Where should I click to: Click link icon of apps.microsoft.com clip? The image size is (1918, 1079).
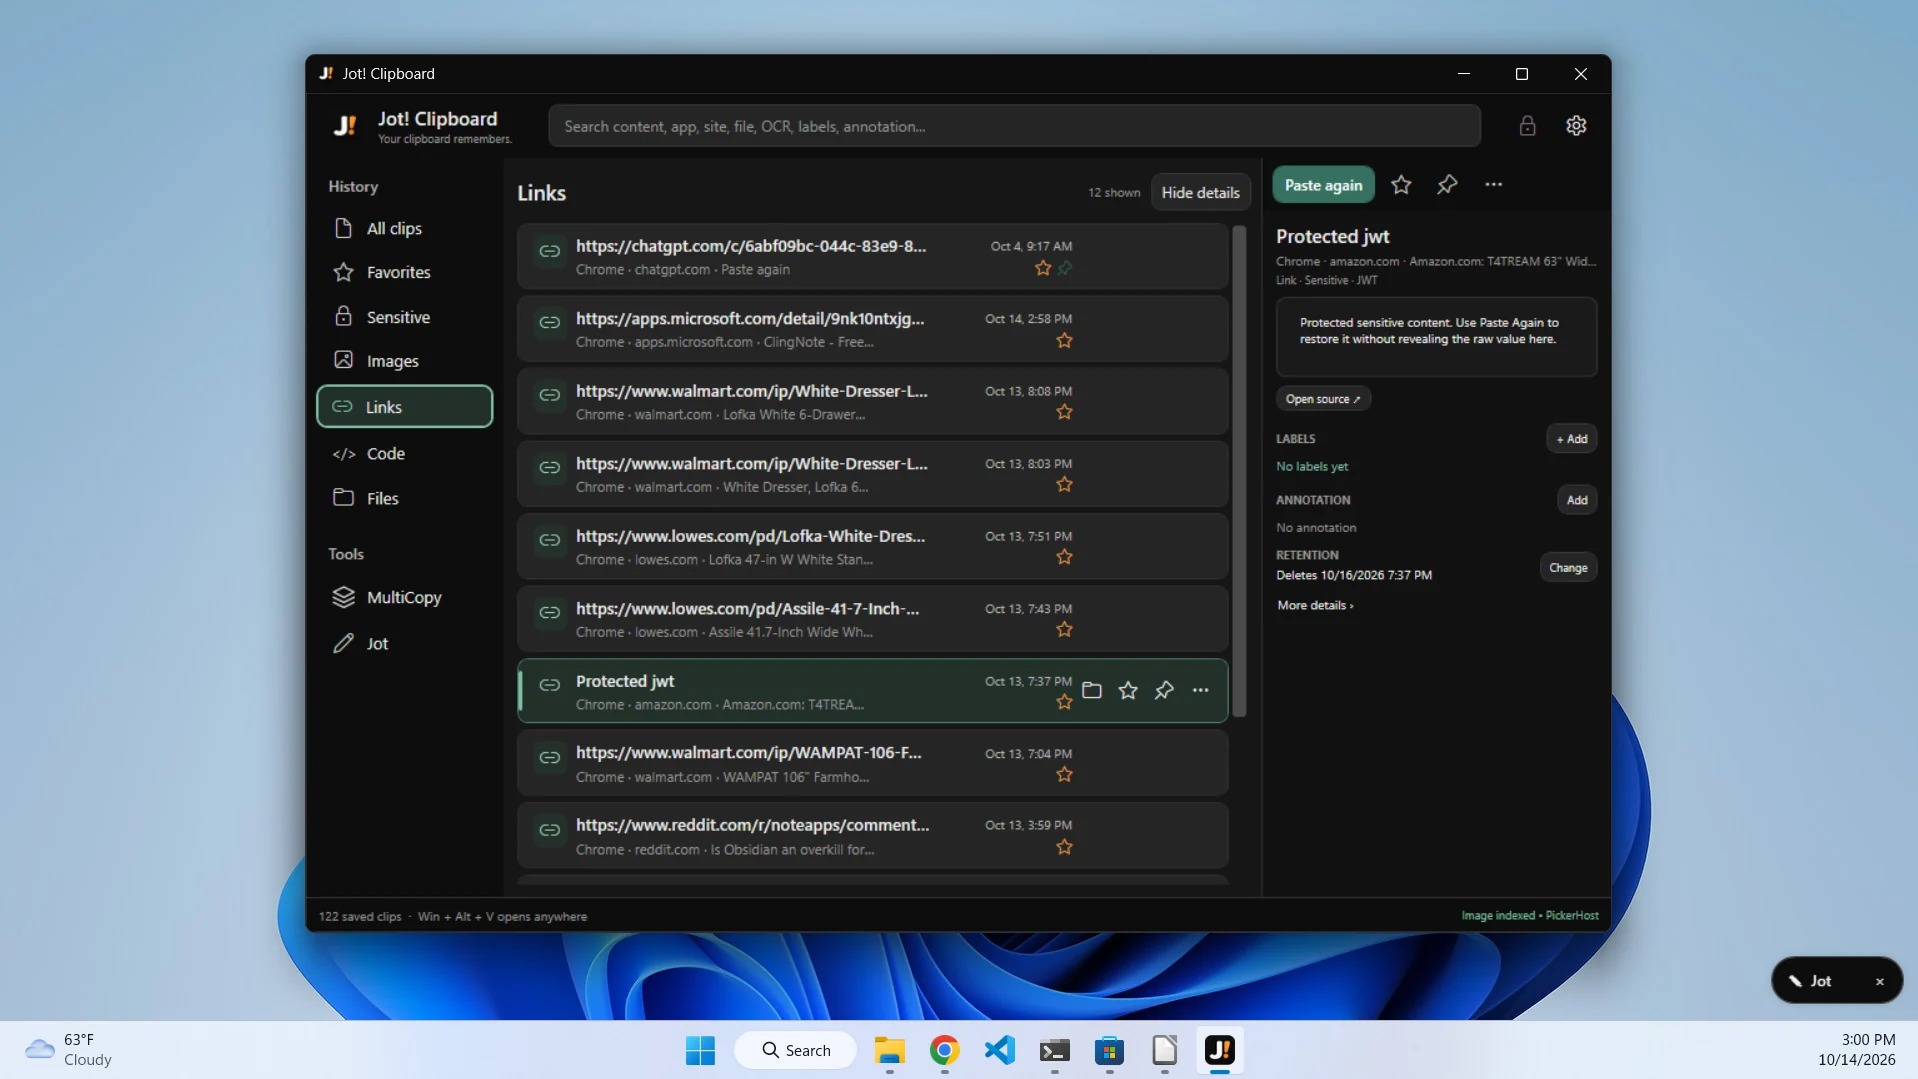549,323
